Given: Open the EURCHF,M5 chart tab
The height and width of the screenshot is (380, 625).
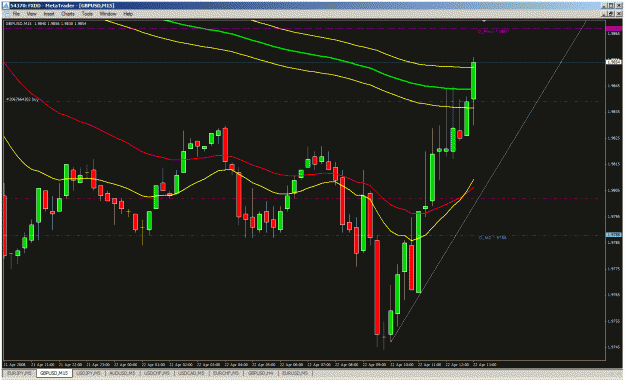Looking at the screenshot, I should [x=225, y=373].
